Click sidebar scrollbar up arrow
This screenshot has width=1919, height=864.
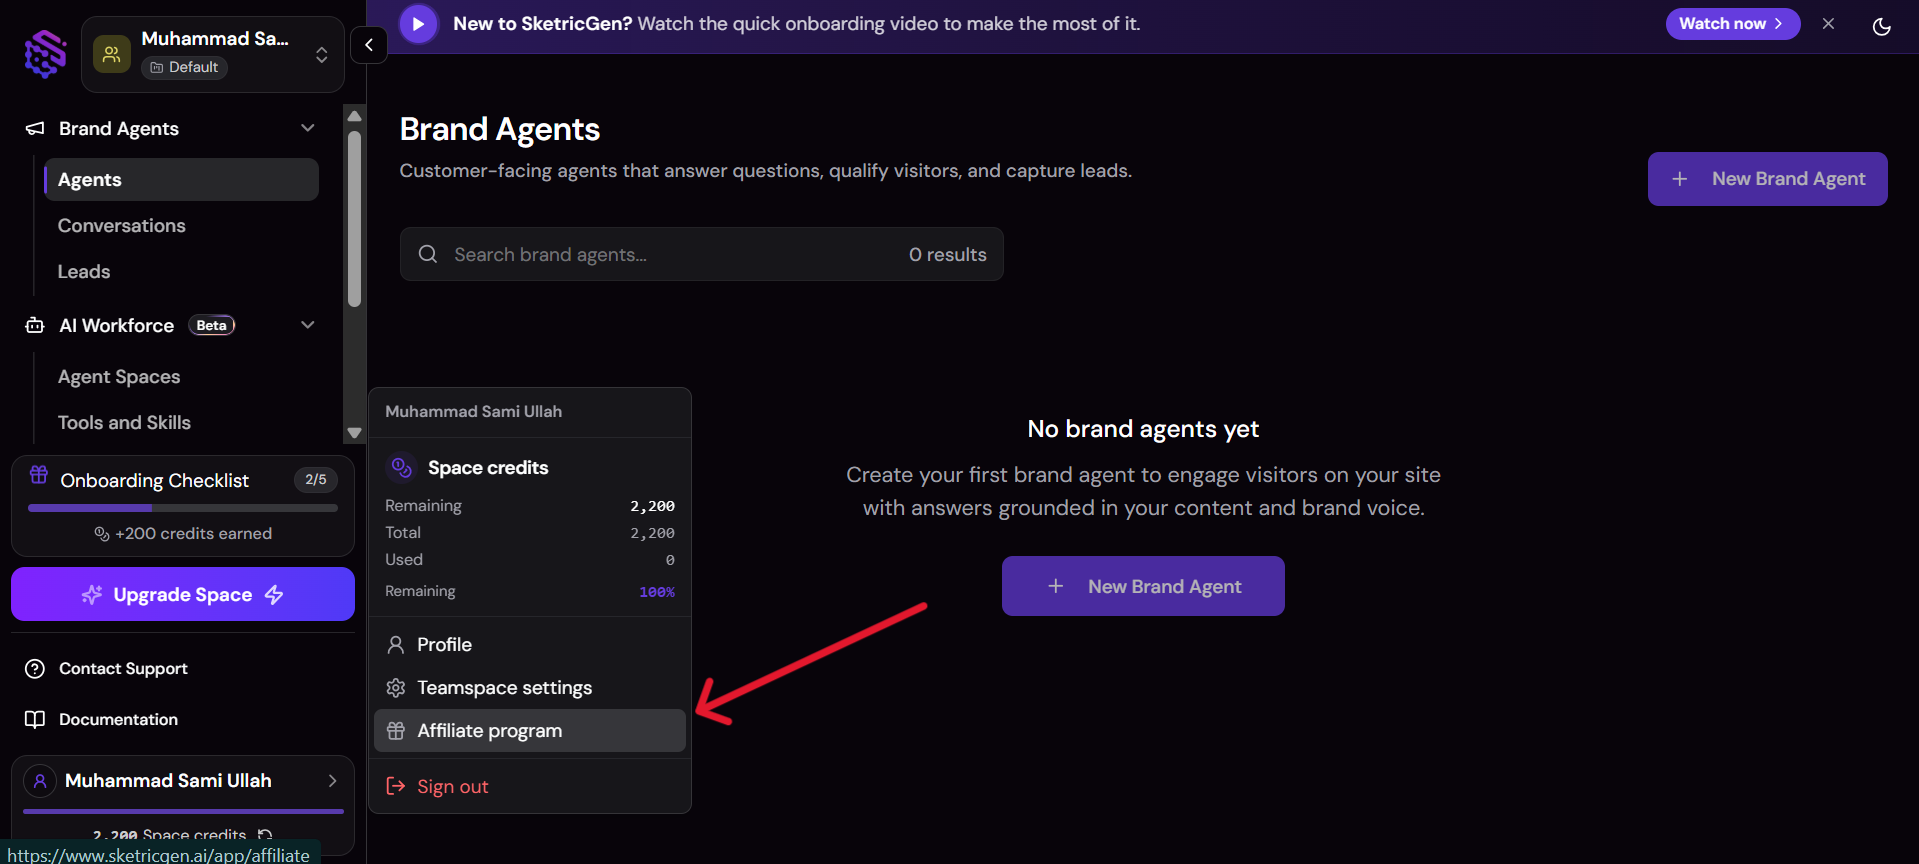tap(354, 115)
